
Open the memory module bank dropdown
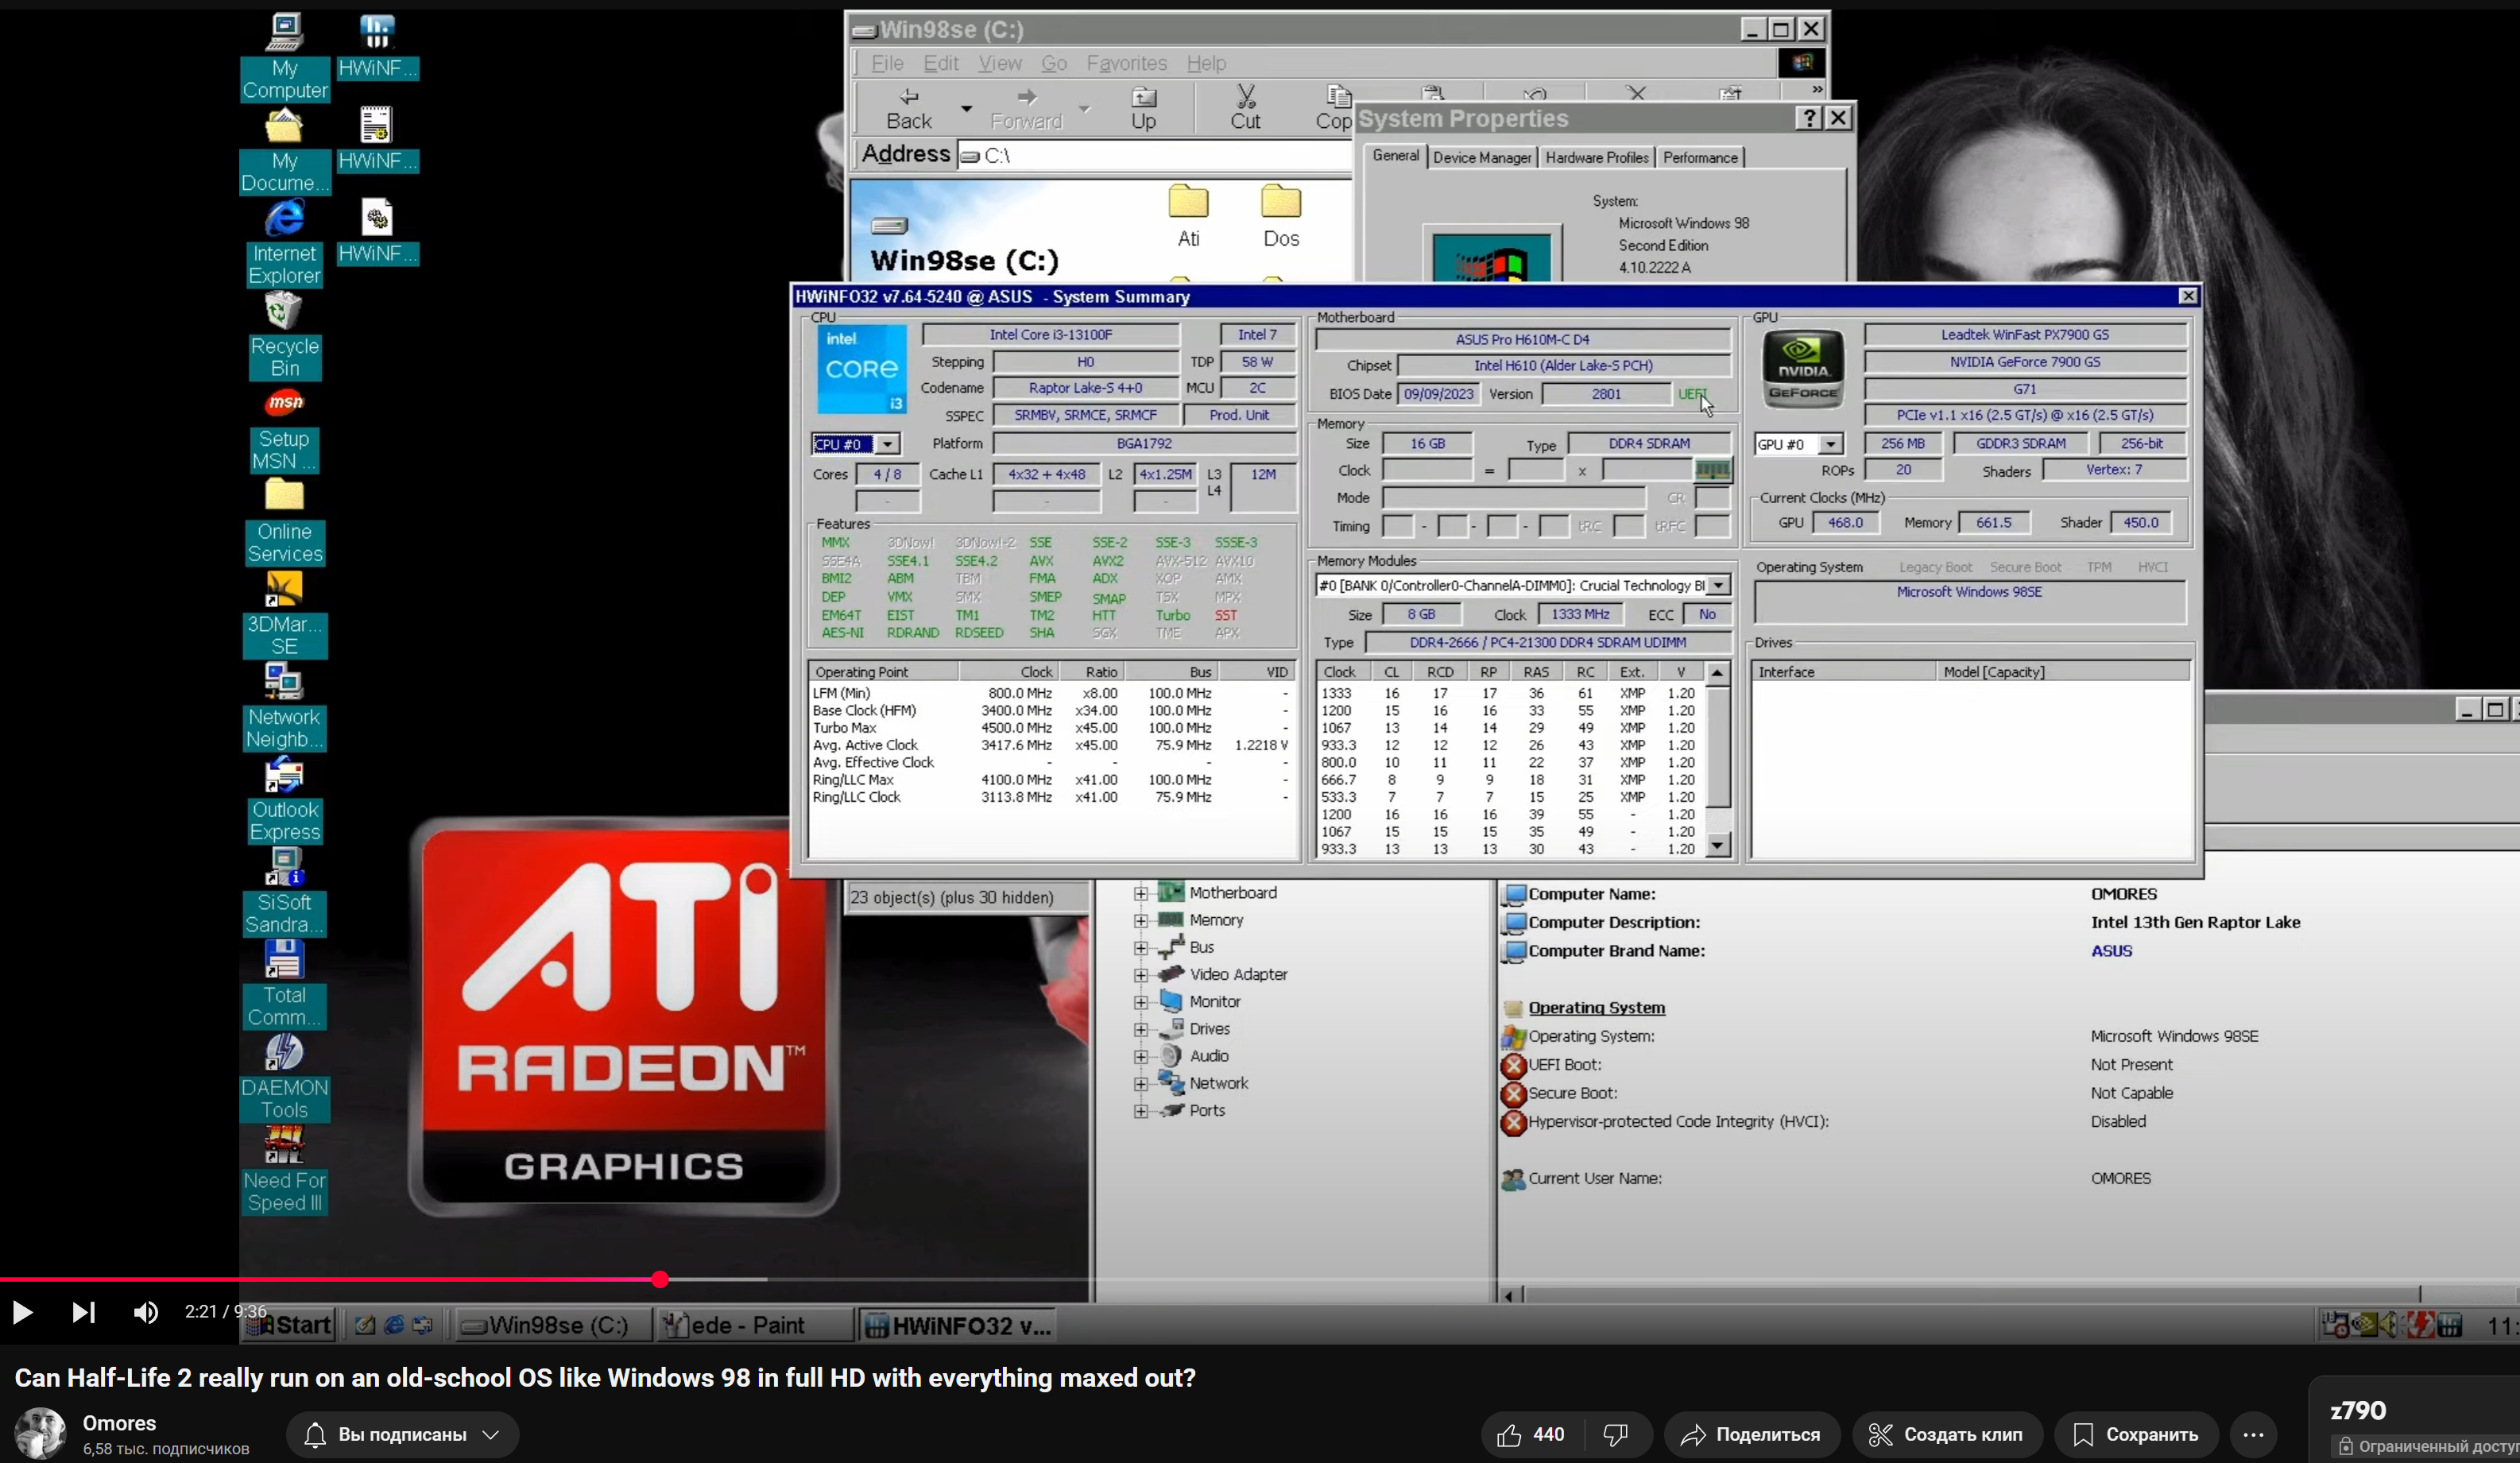tap(1718, 586)
